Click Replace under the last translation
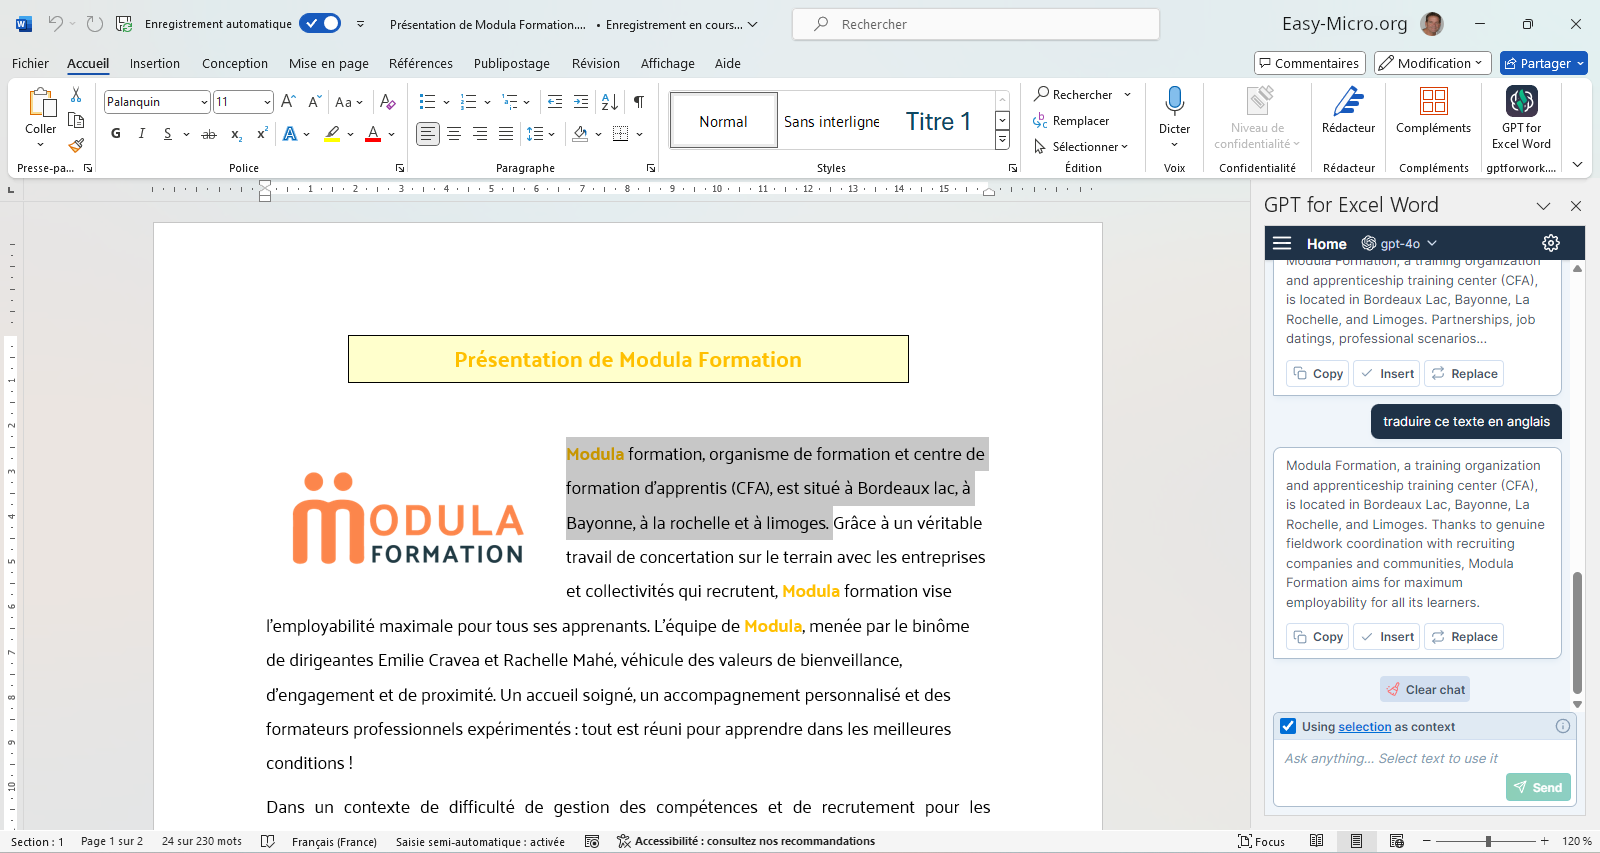The width and height of the screenshot is (1600, 853). [x=1464, y=636]
